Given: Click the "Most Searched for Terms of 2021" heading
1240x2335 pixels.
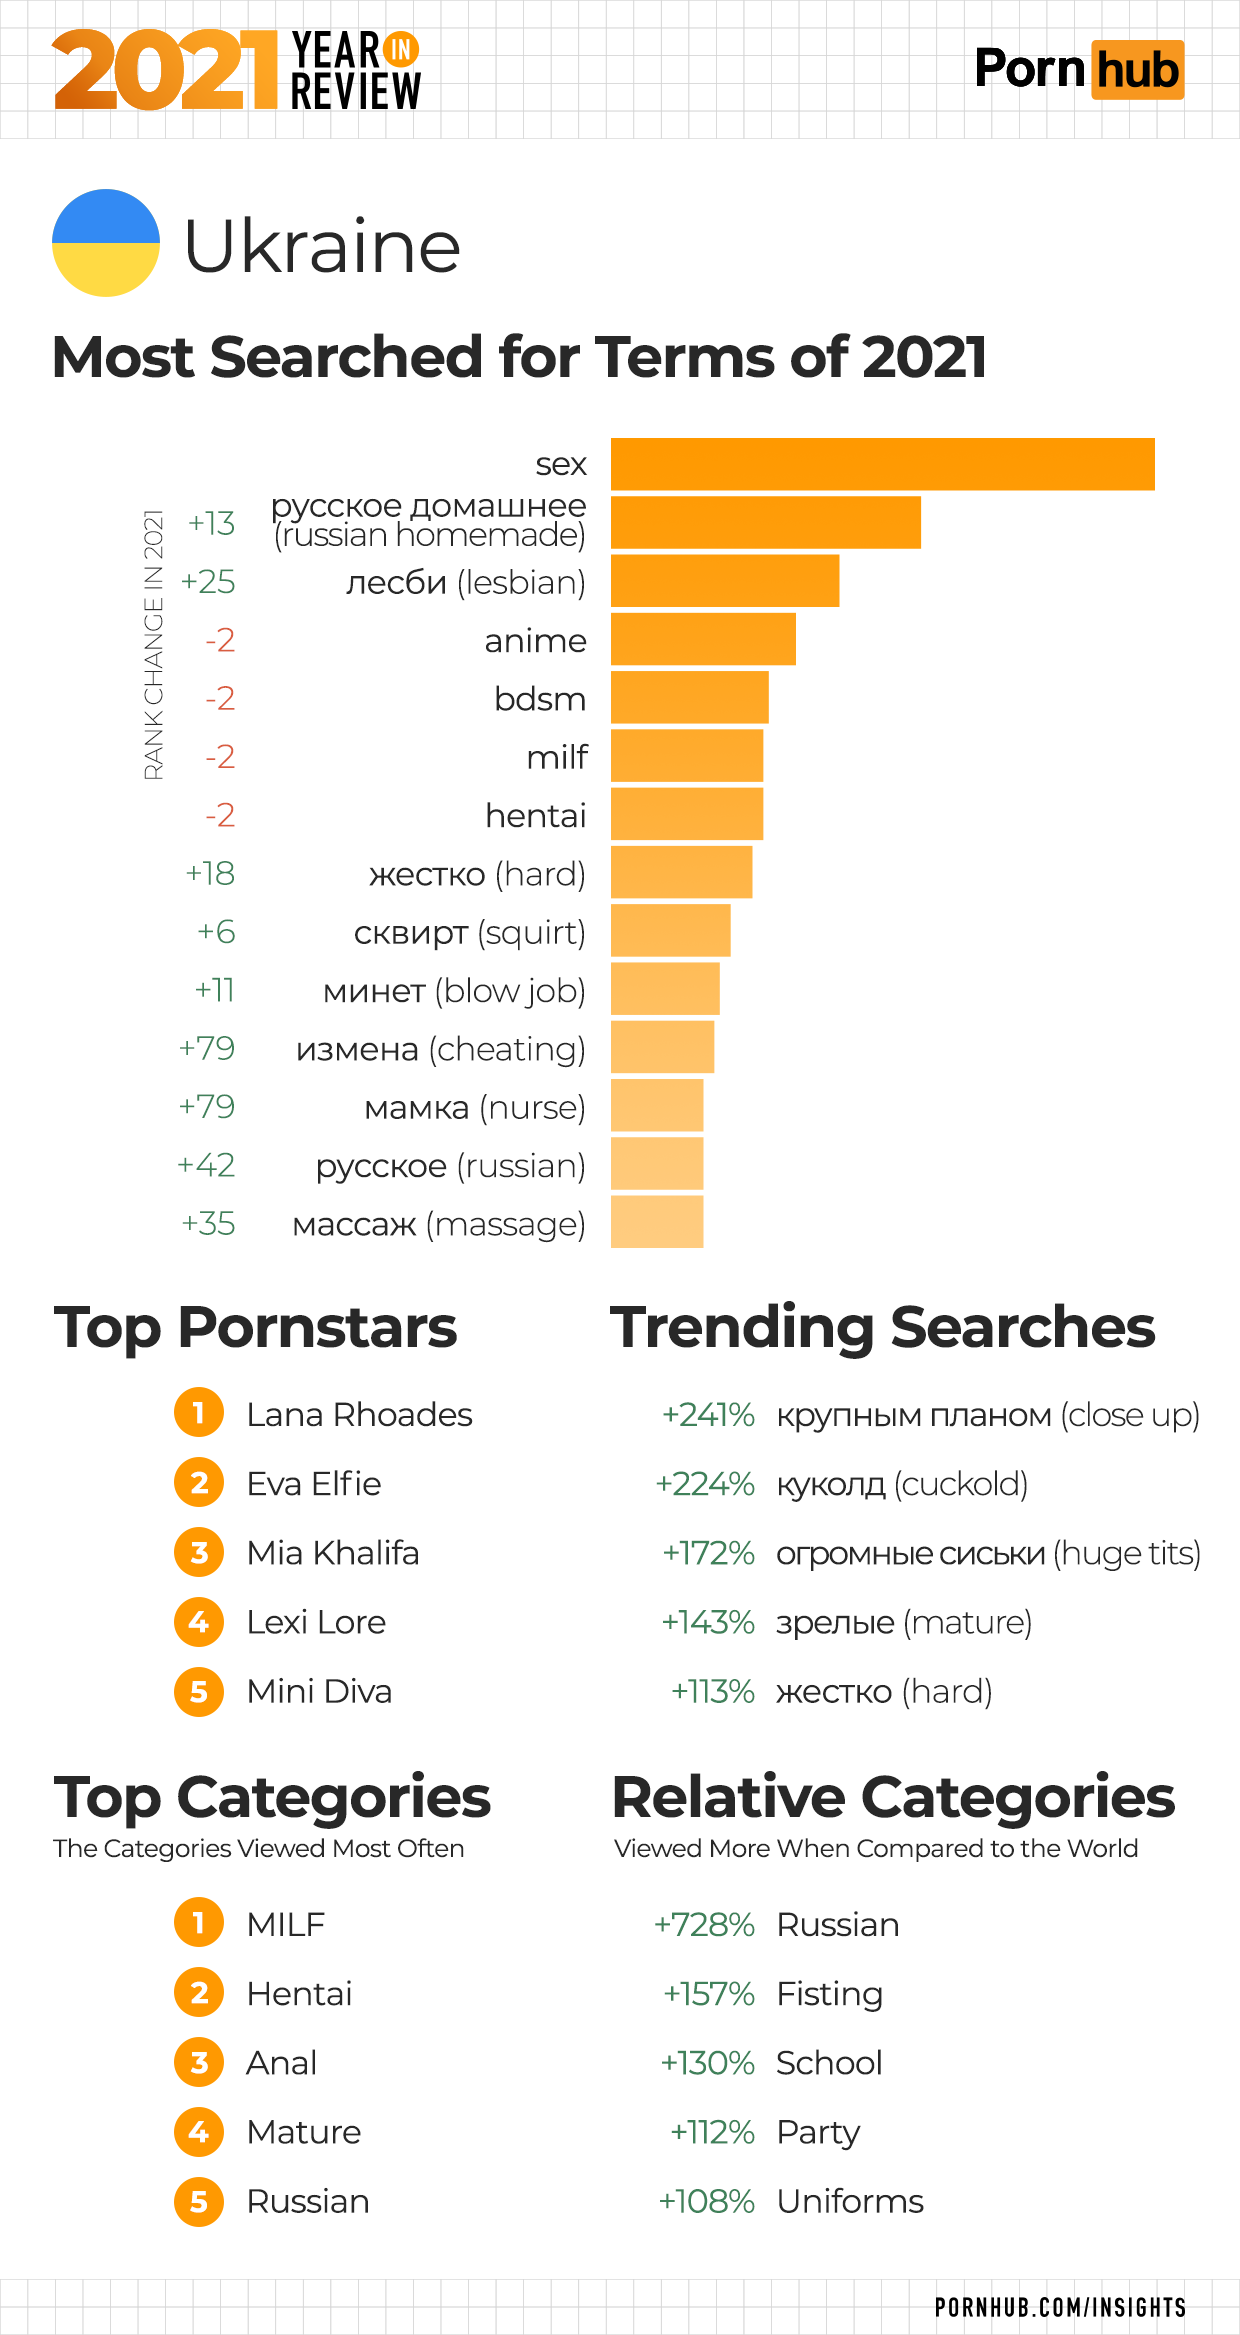Looking at the screenshot, I should point(519,357).
